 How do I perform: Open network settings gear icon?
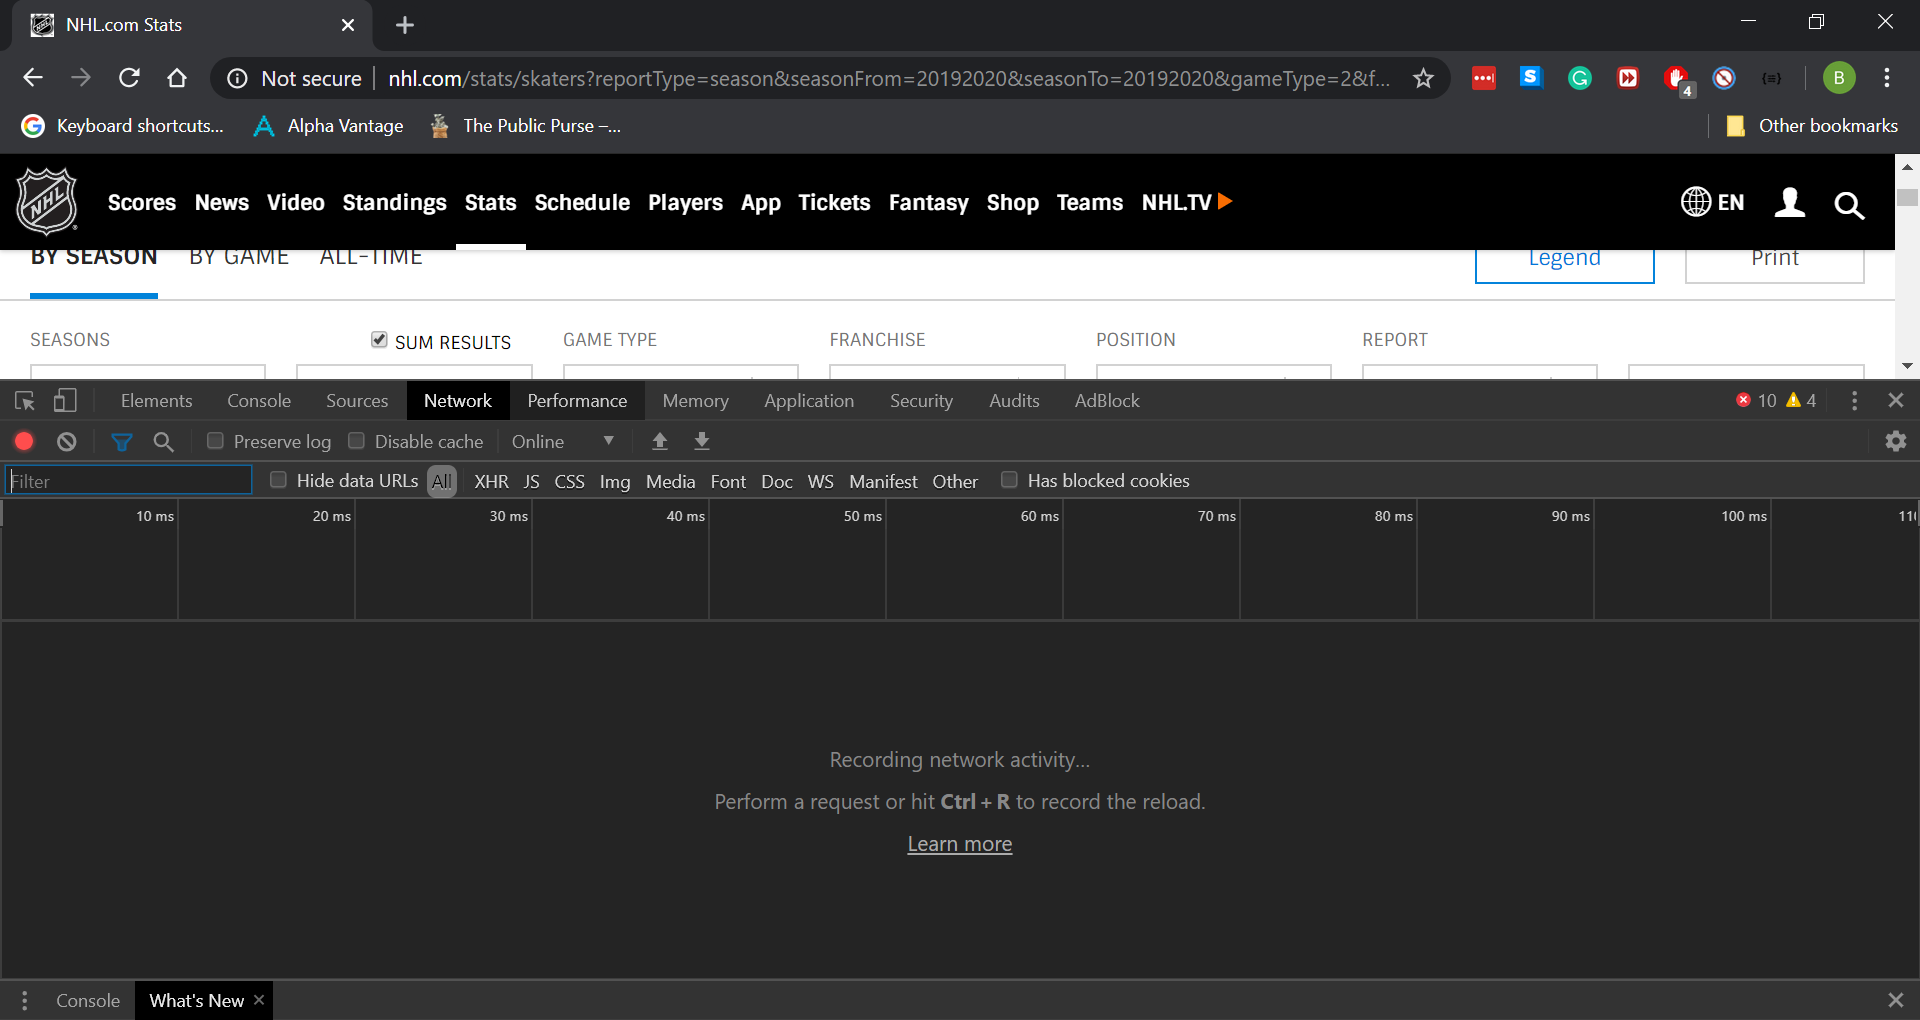[x=1896, y=441]
